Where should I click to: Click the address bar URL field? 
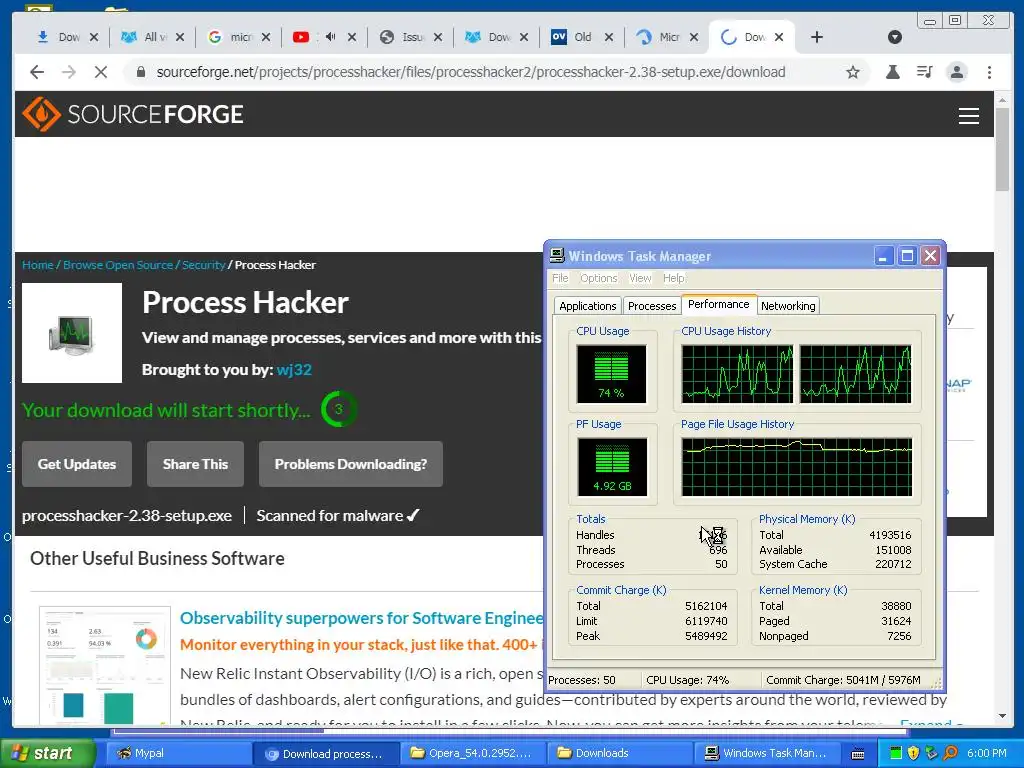470,72
